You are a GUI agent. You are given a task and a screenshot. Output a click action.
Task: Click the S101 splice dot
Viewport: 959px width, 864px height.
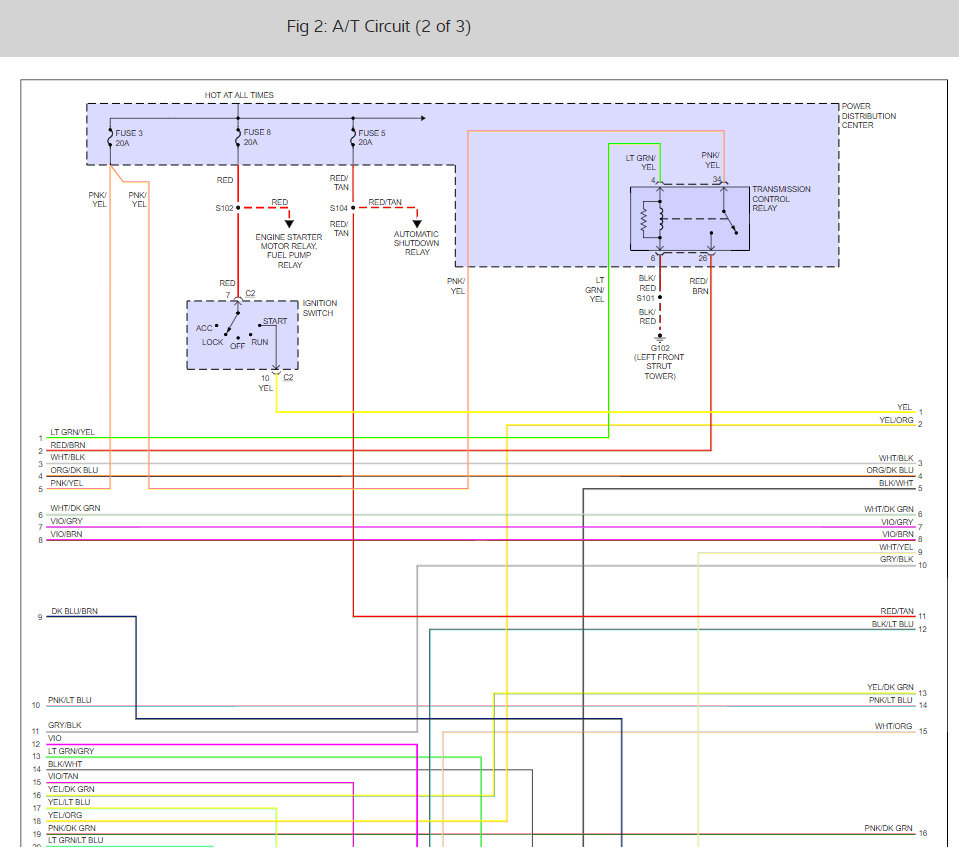pos(660,297)
